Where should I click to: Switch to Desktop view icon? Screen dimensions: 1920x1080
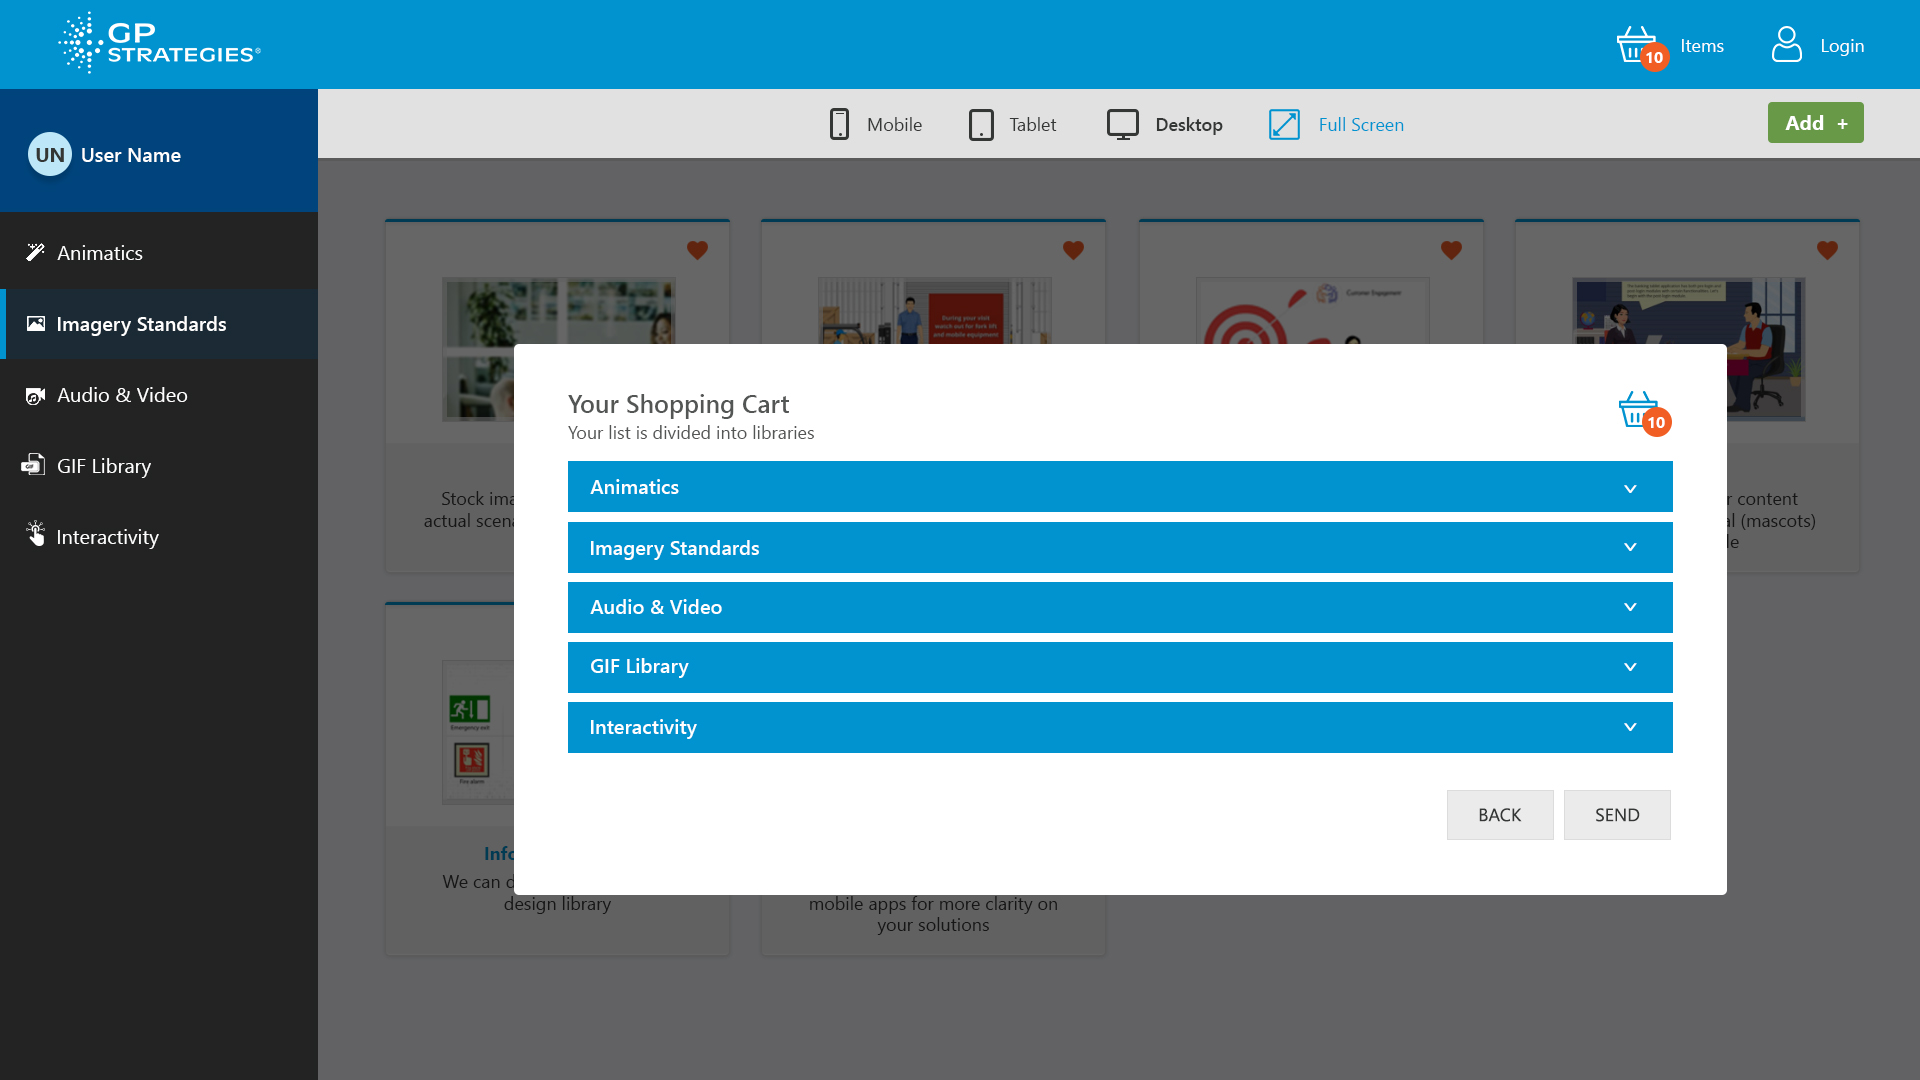[x=1122, y=124]
